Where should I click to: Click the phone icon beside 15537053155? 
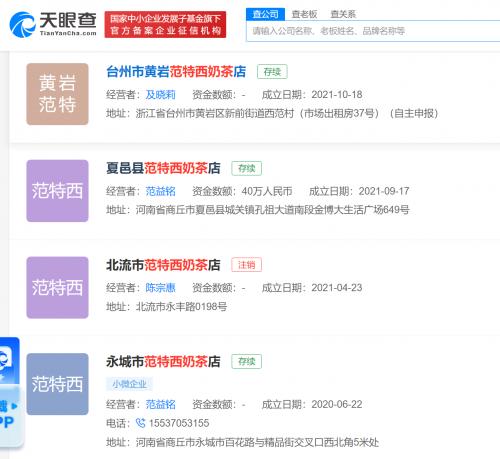141,423
